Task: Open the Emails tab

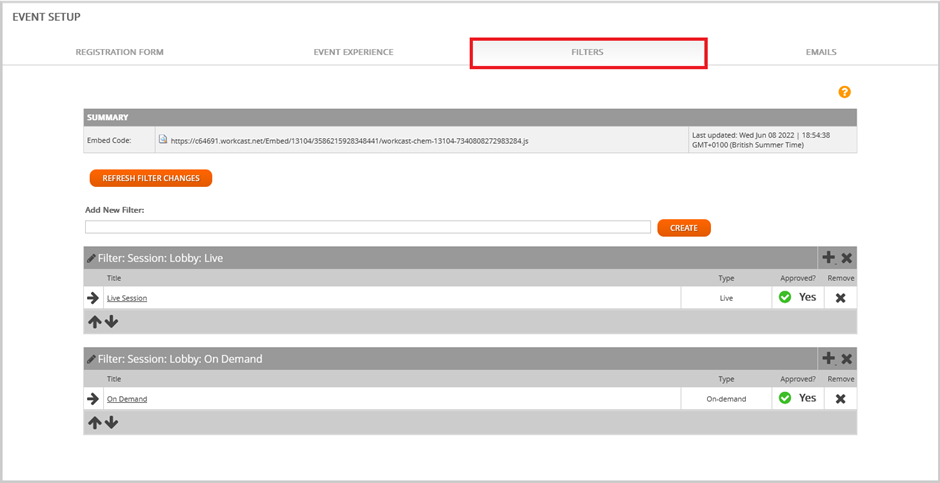Action: [x=821, y=52]
